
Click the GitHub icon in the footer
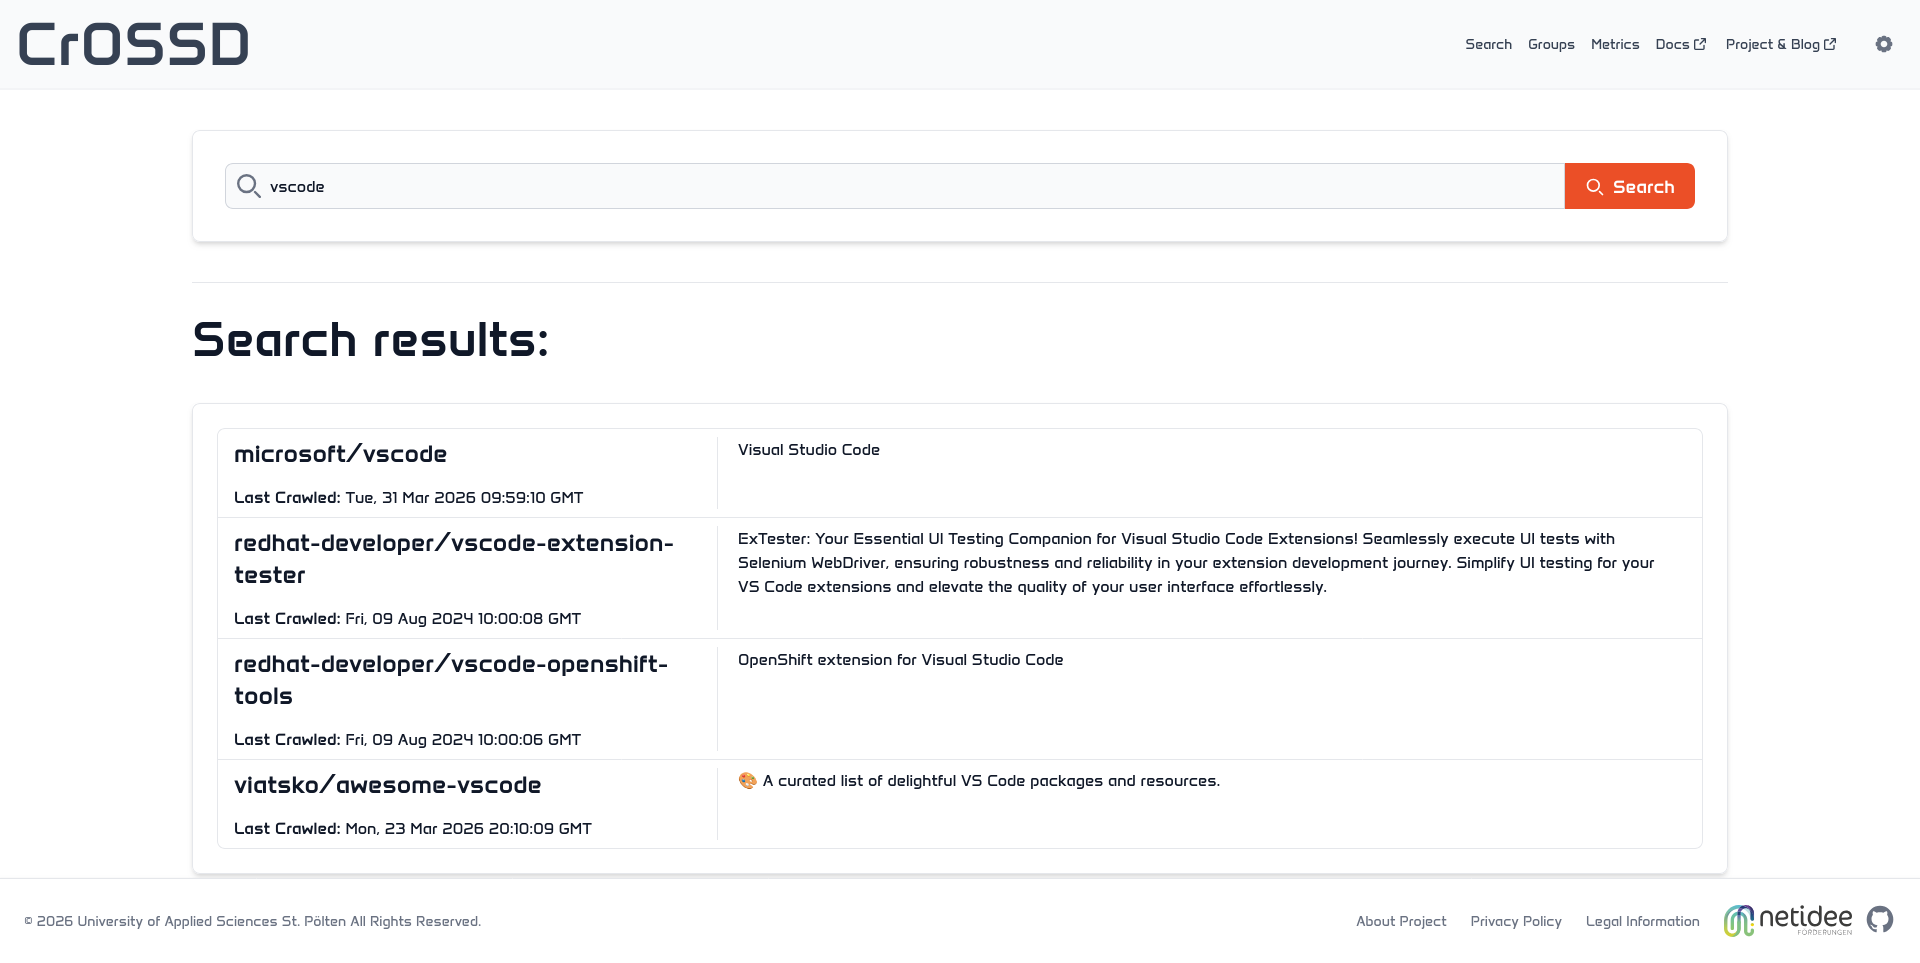(1883, 920)
